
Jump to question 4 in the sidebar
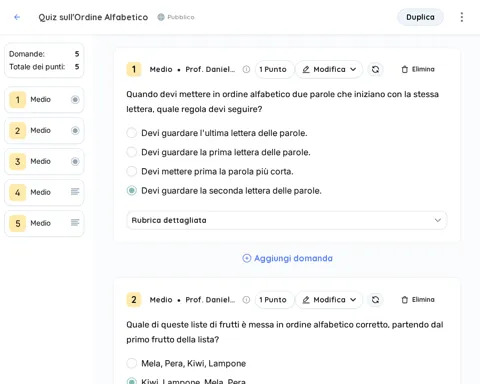pos(44,192)
